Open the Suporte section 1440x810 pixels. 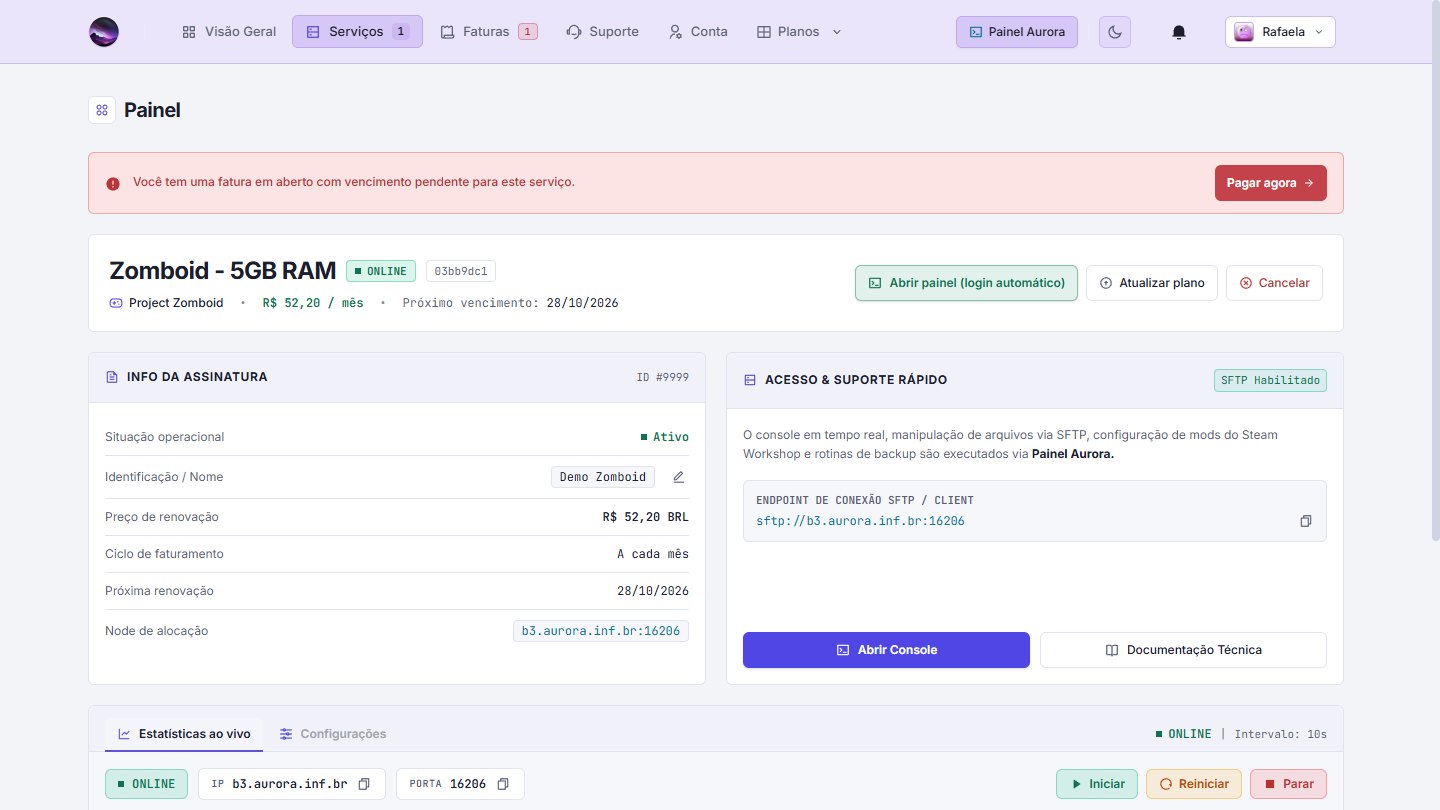(x=602, y=32)
